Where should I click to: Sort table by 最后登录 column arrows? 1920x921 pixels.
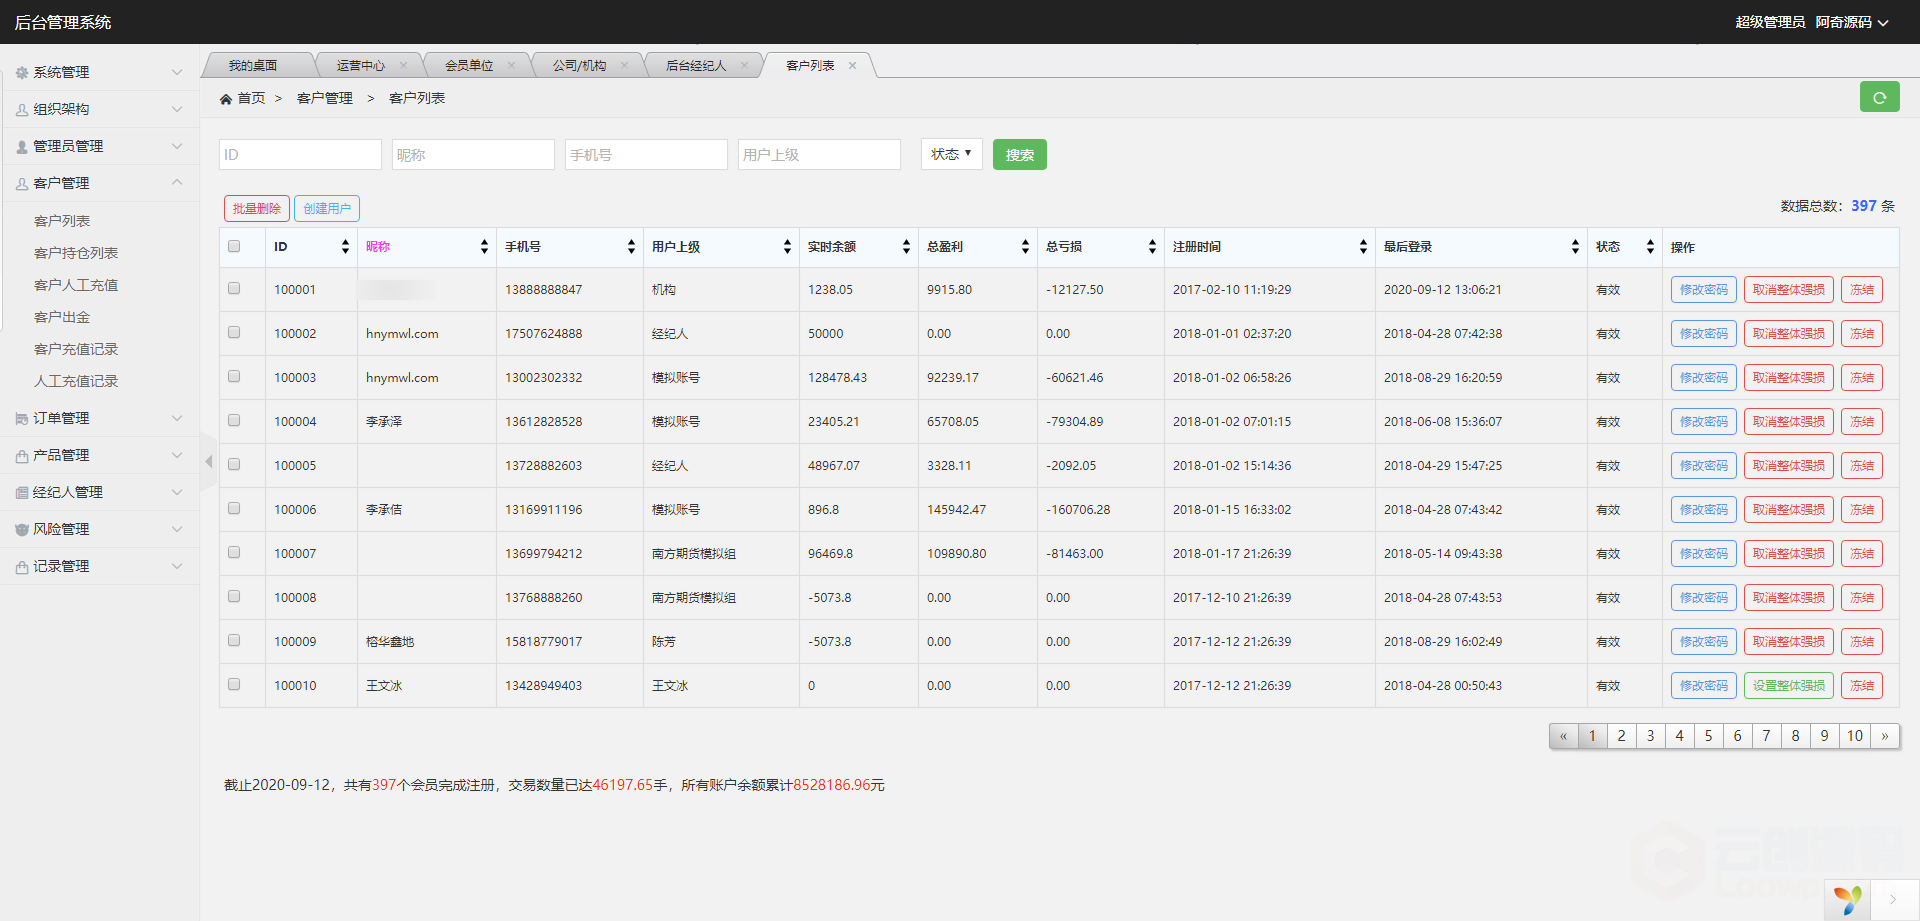[x=1575, y=247]
